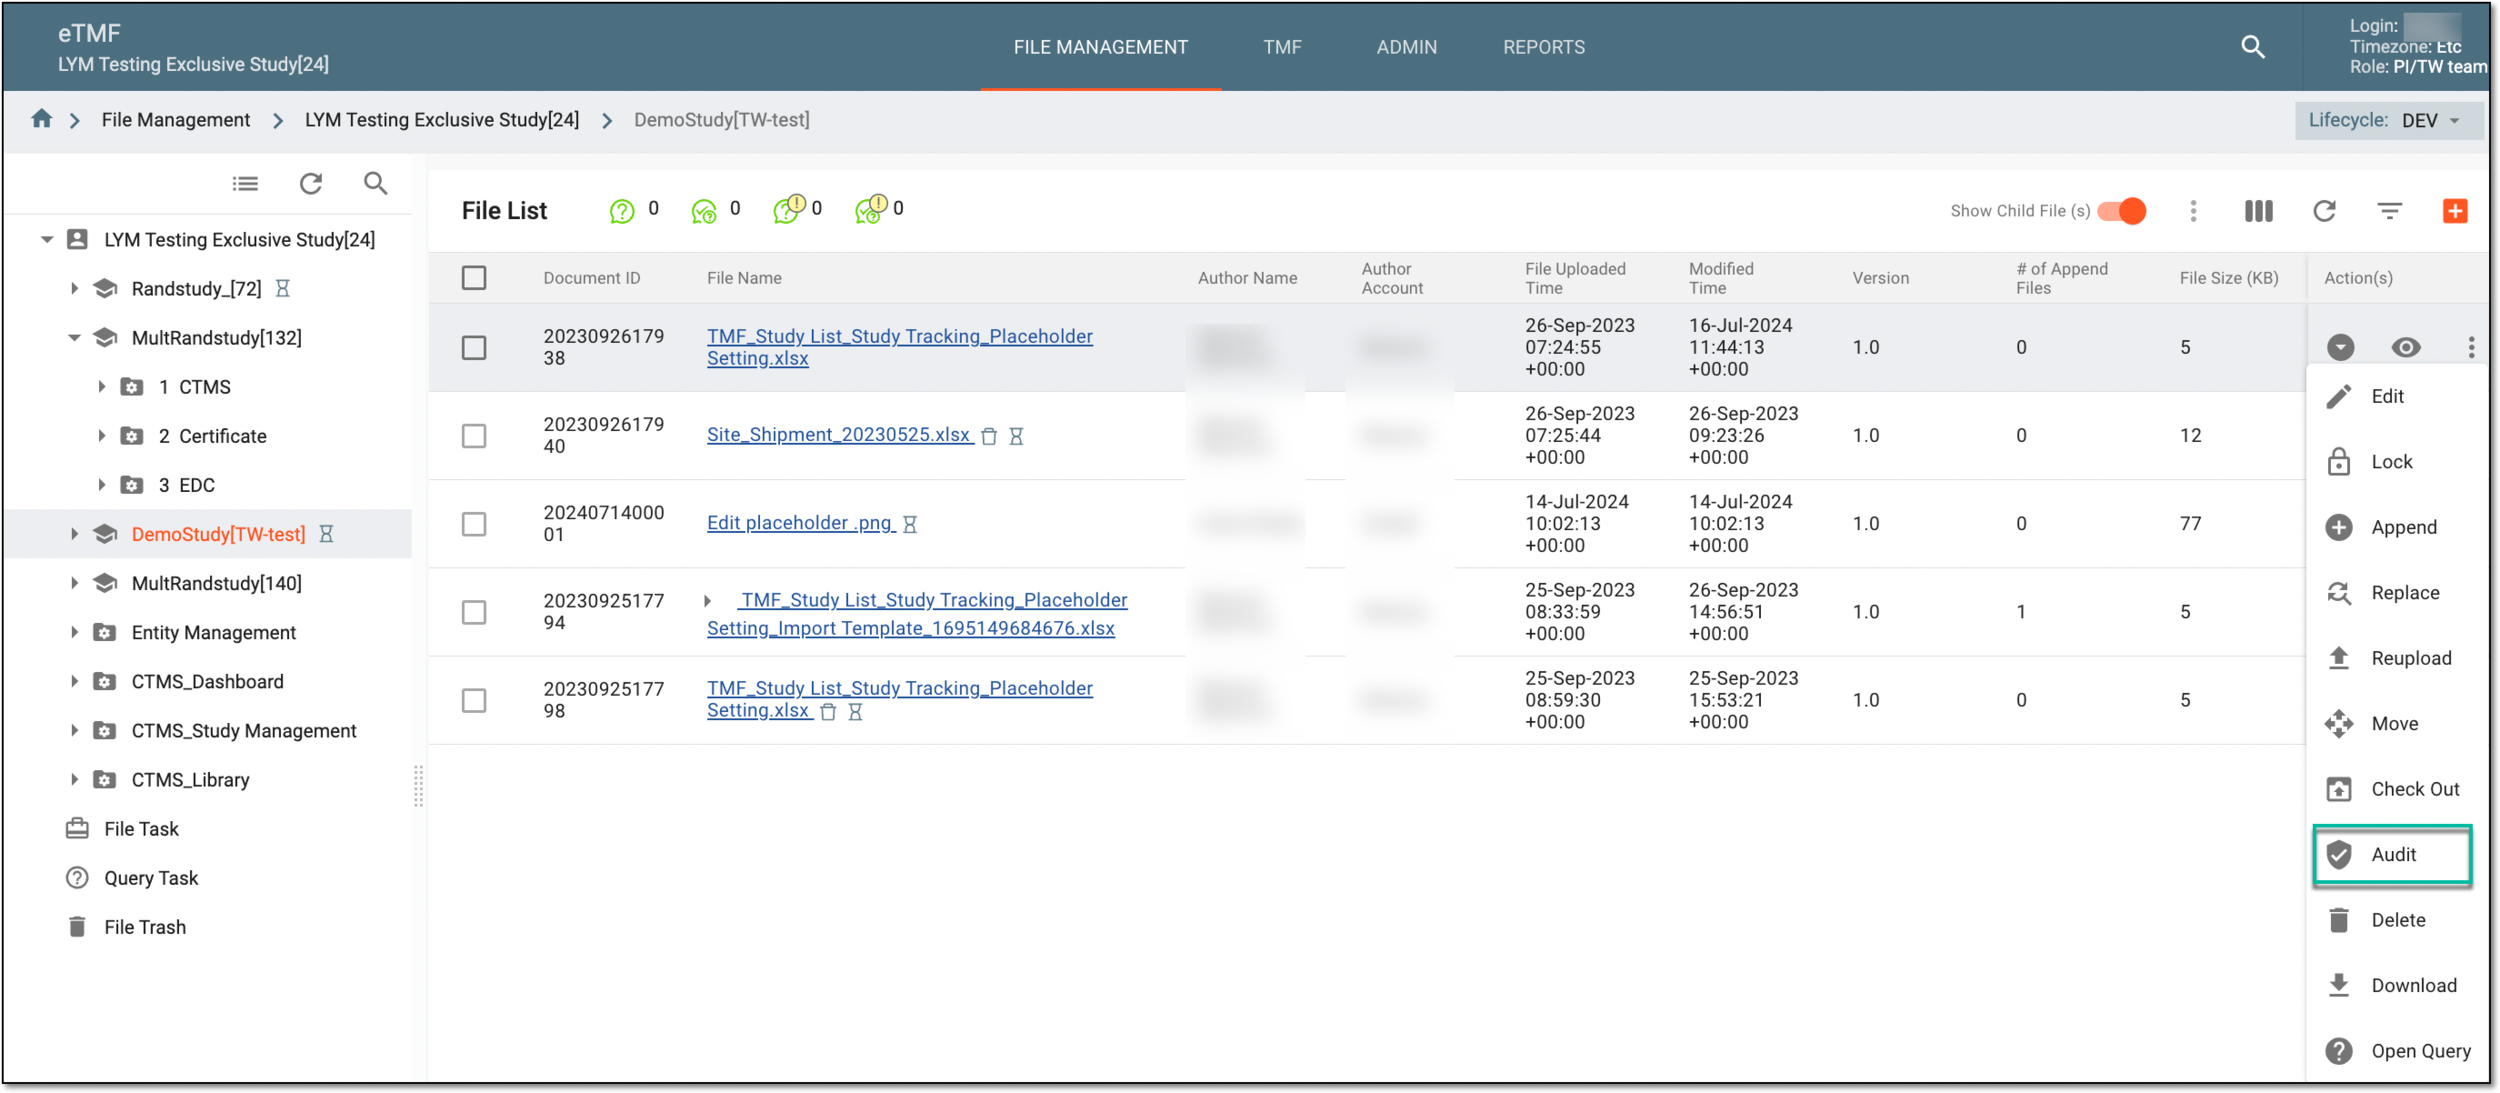Image resolution: width=2500 pixels, height=1093 pixels.
Task: Expand child files of Import Template row
Action: (707, 601)
